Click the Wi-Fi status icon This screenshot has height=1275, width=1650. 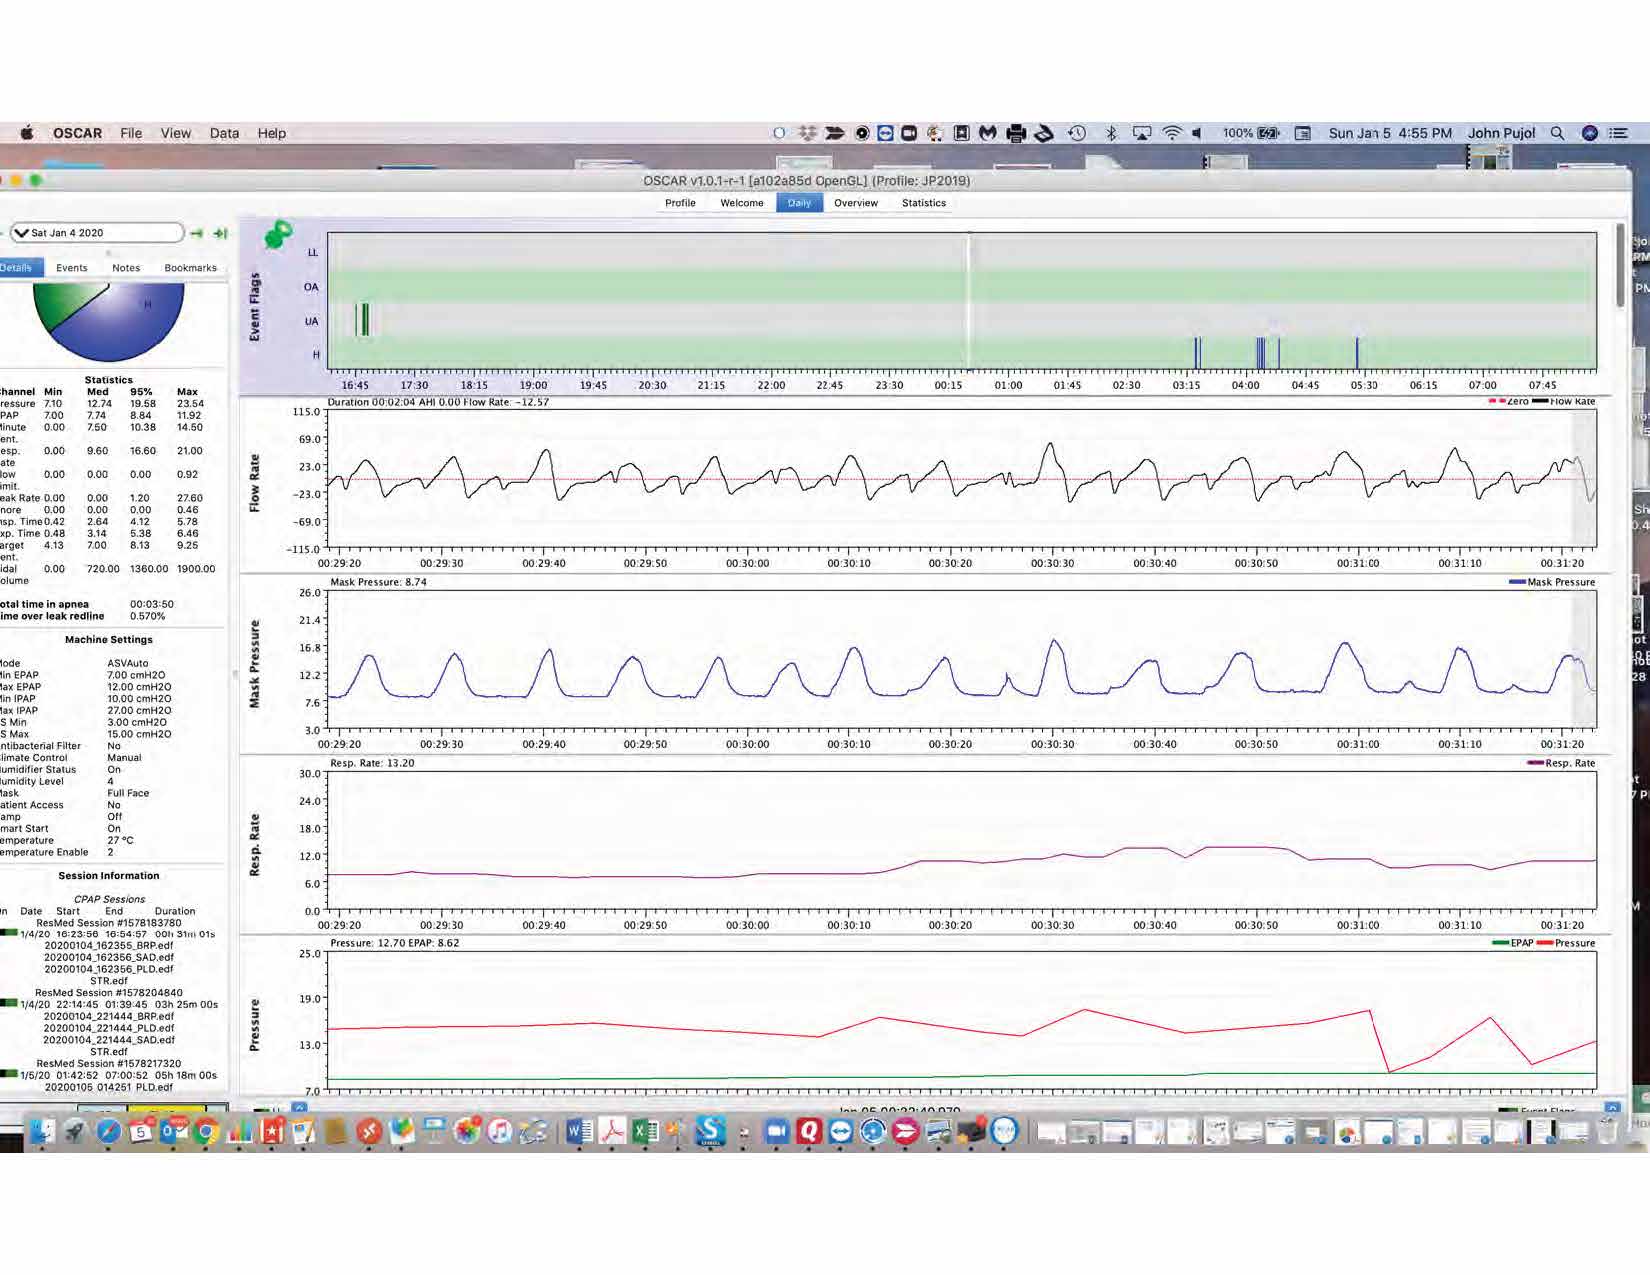coord(1172,133)
